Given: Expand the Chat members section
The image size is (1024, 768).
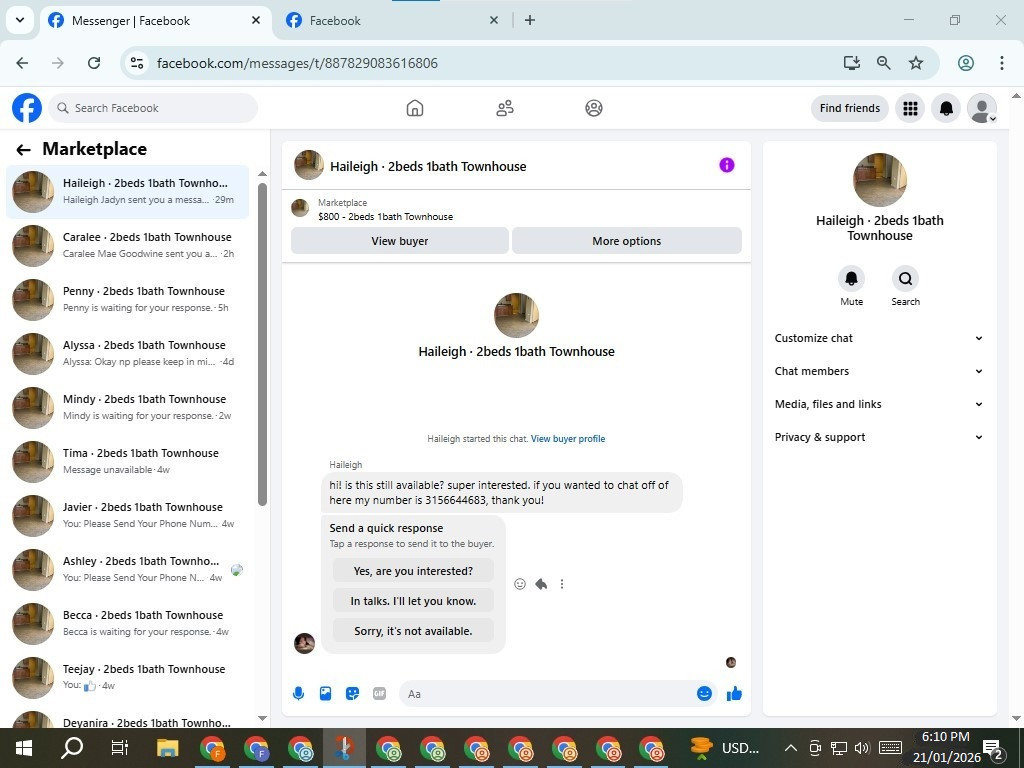Looking at the screenshot, I should [879, 371].
